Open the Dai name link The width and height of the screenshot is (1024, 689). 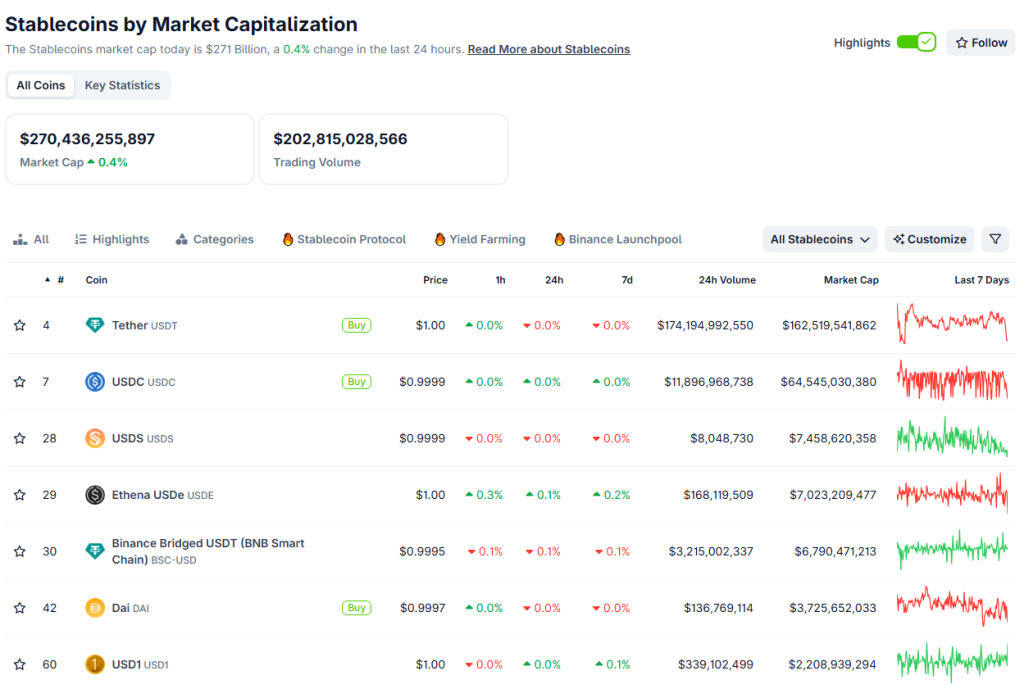(x=130, y=608)
